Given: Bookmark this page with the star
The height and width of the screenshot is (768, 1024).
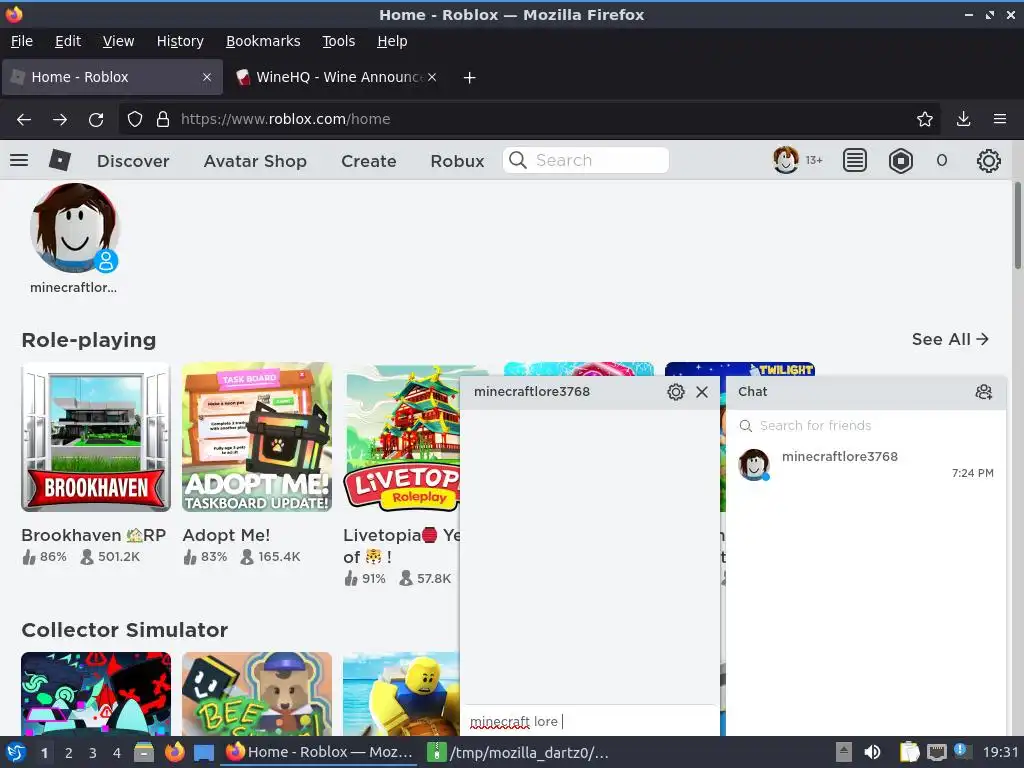Looking at the screenshot, I should tap(924, 119).
